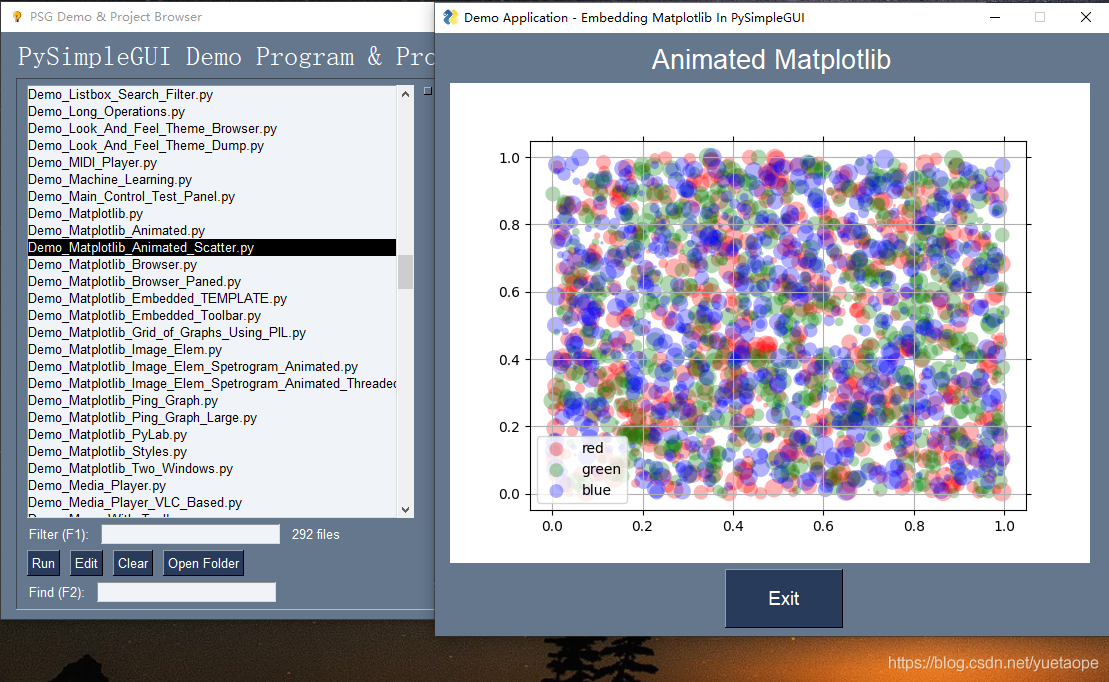Open the Edit button in Project Browser
1109x682 pixels.
pyautogui.click(x=86, y=563)
